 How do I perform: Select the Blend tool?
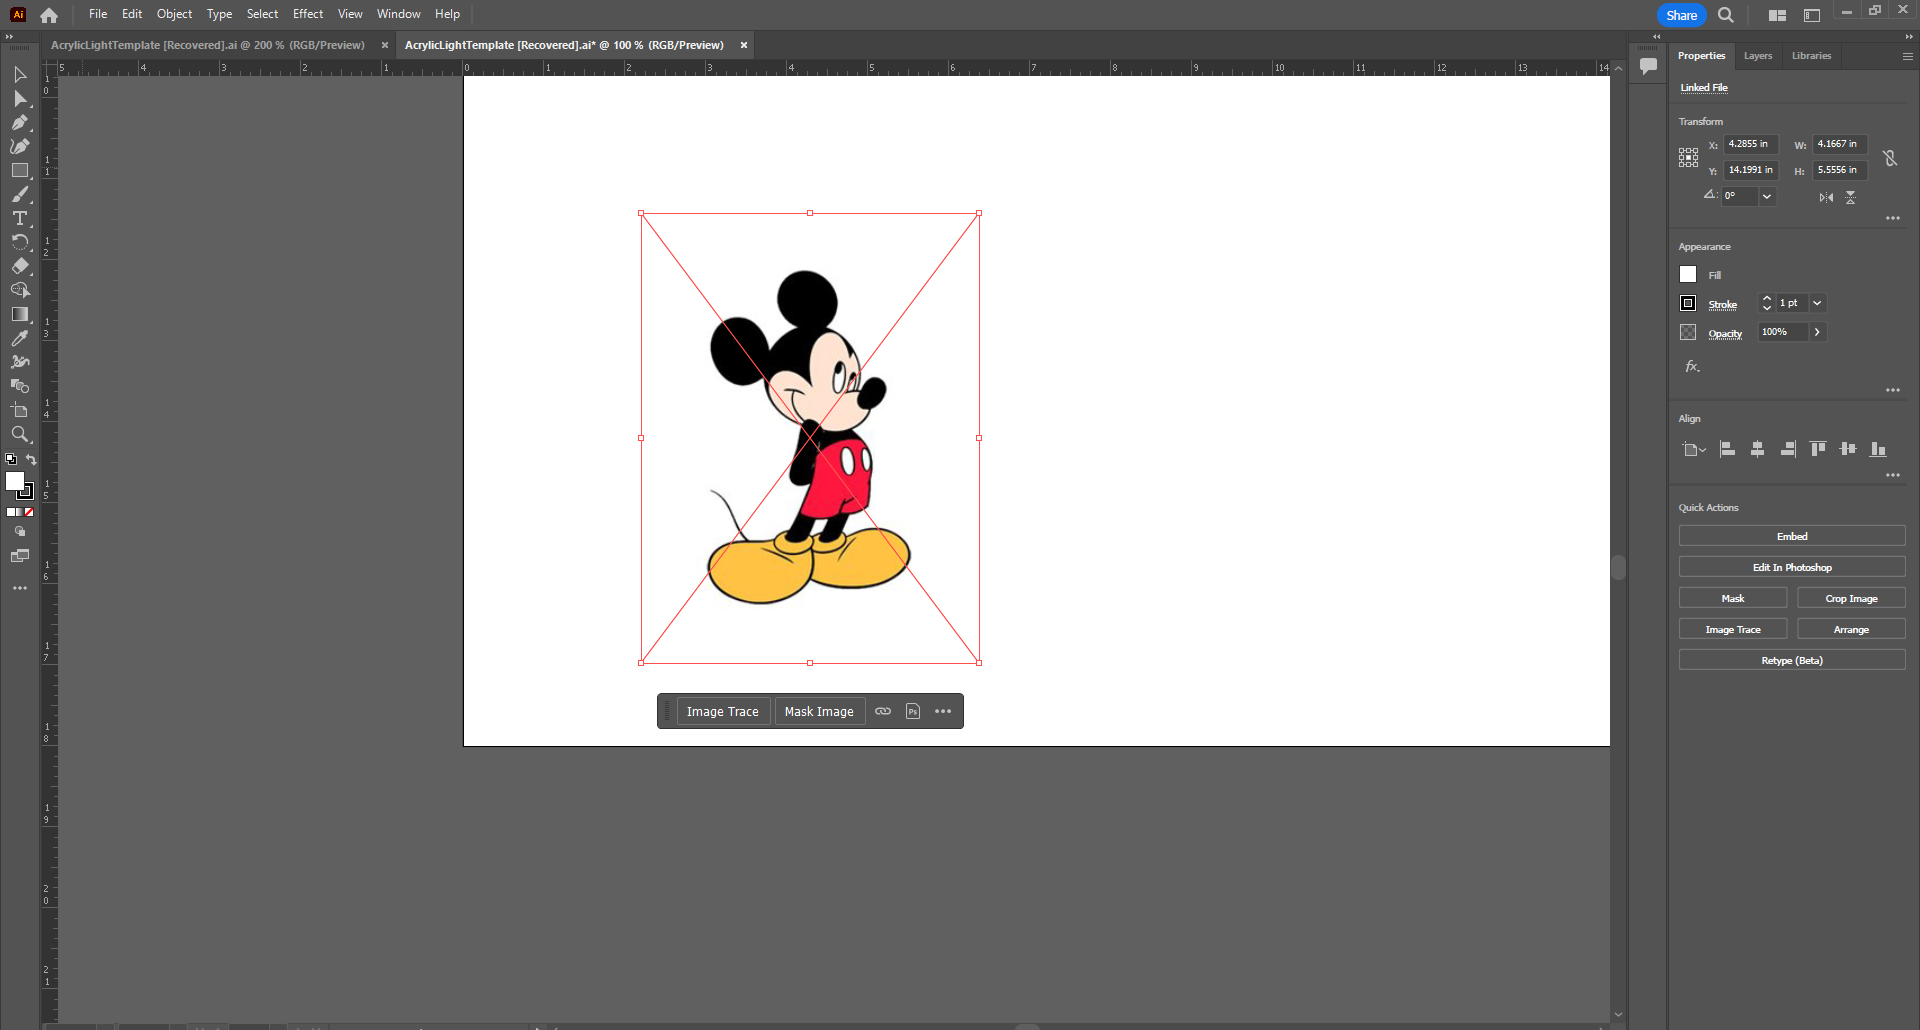click(20, 386)
